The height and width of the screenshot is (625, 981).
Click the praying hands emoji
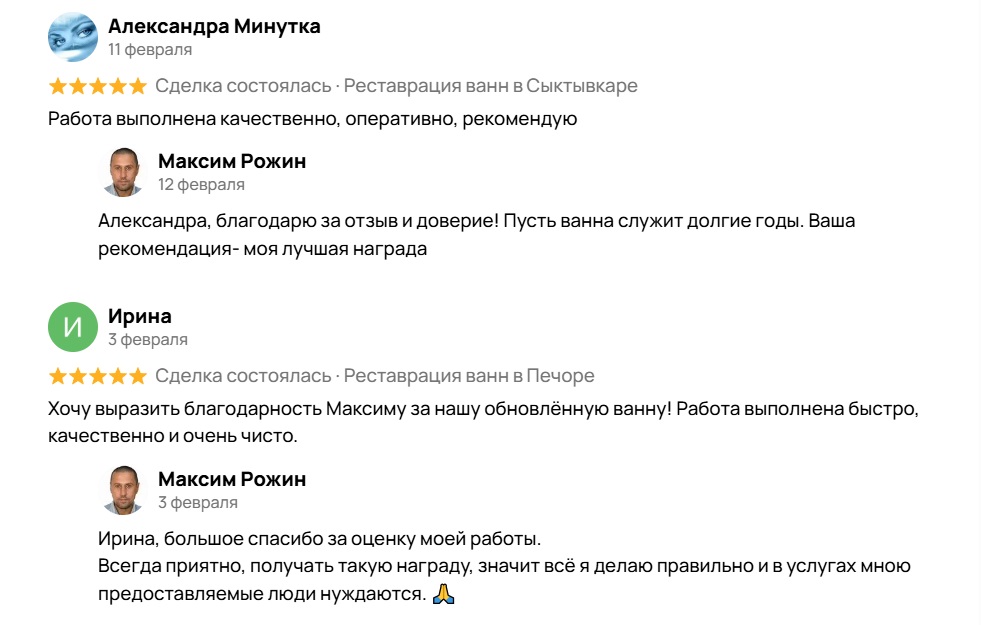tap(444, 594)
